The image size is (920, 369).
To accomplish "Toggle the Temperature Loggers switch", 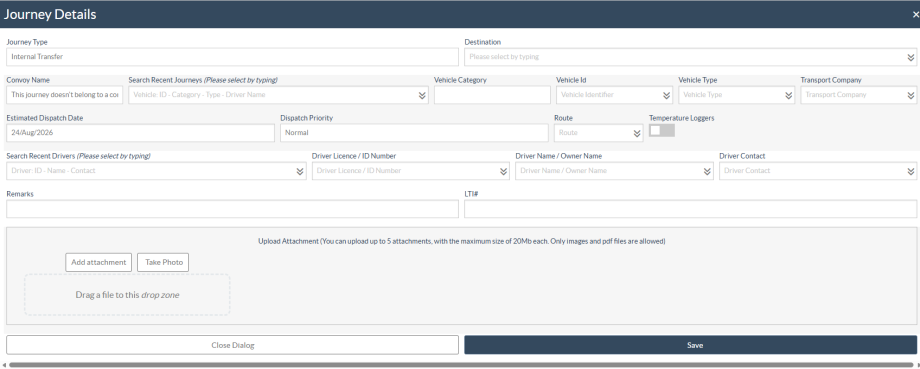I will click(x=661, y=130).
